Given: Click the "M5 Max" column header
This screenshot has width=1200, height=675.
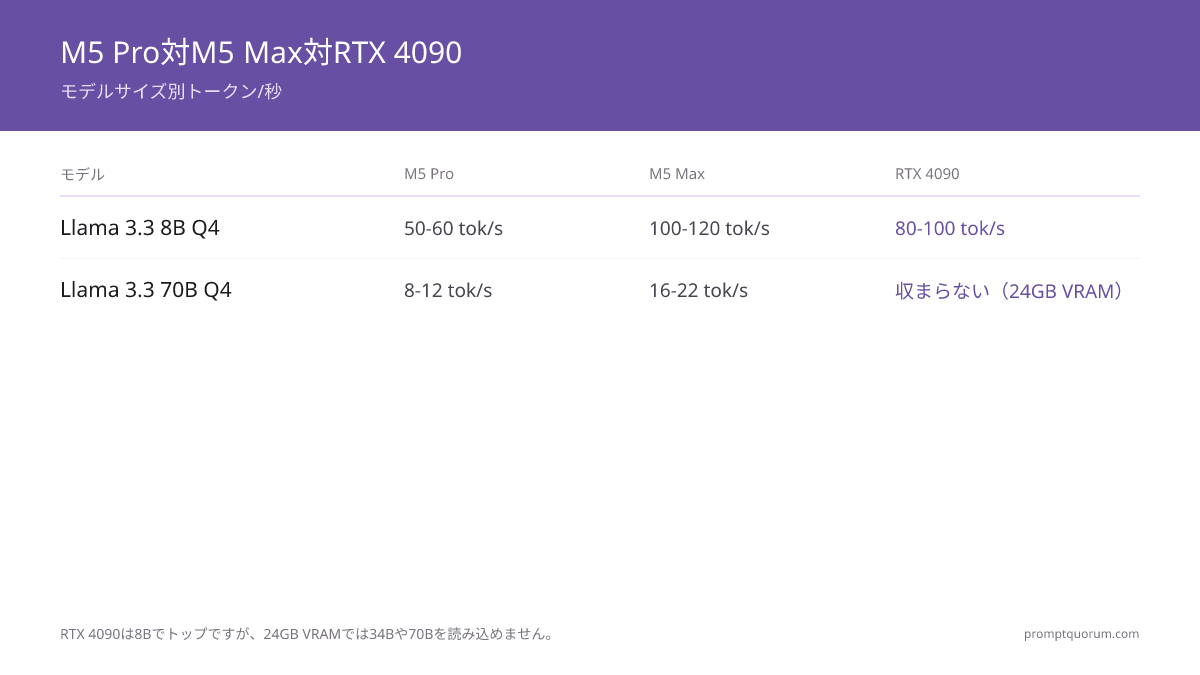Looking at the screenshot, I should 677,174.
